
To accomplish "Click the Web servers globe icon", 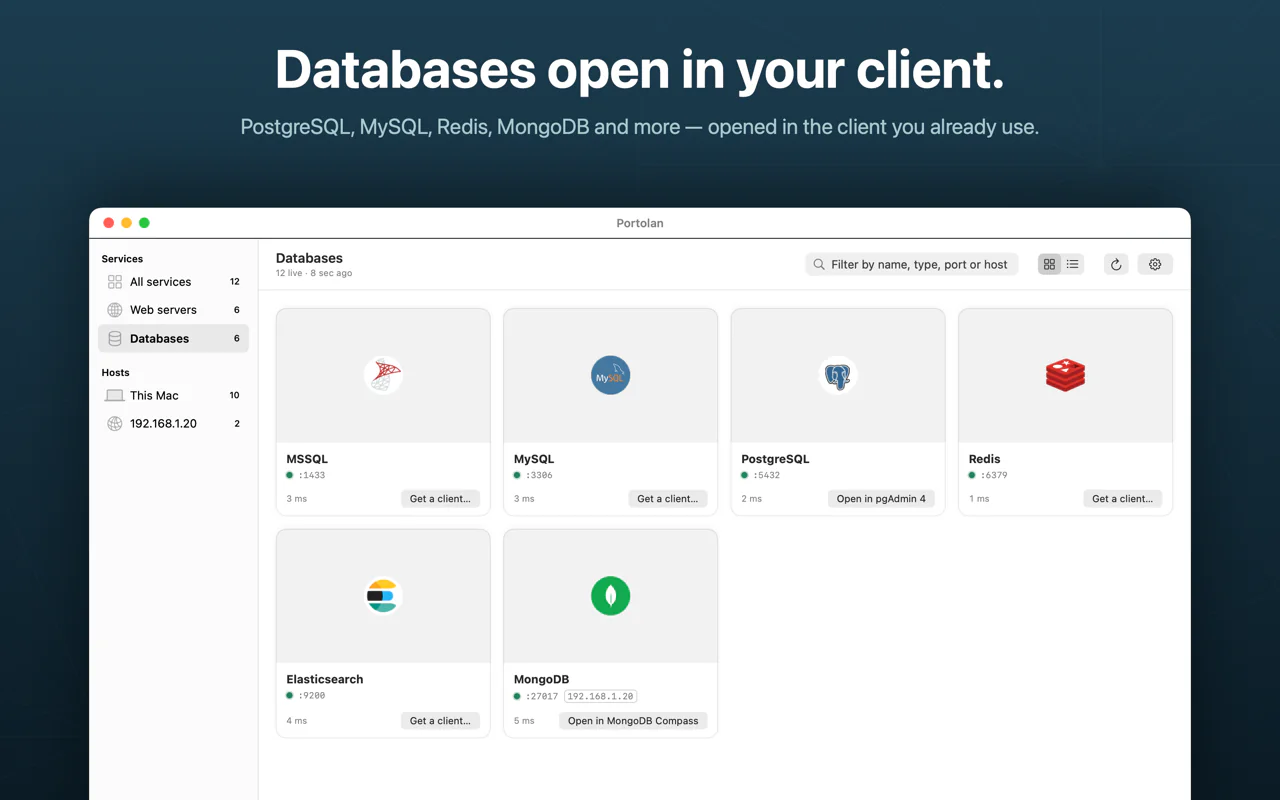I will tap(115, 310).
